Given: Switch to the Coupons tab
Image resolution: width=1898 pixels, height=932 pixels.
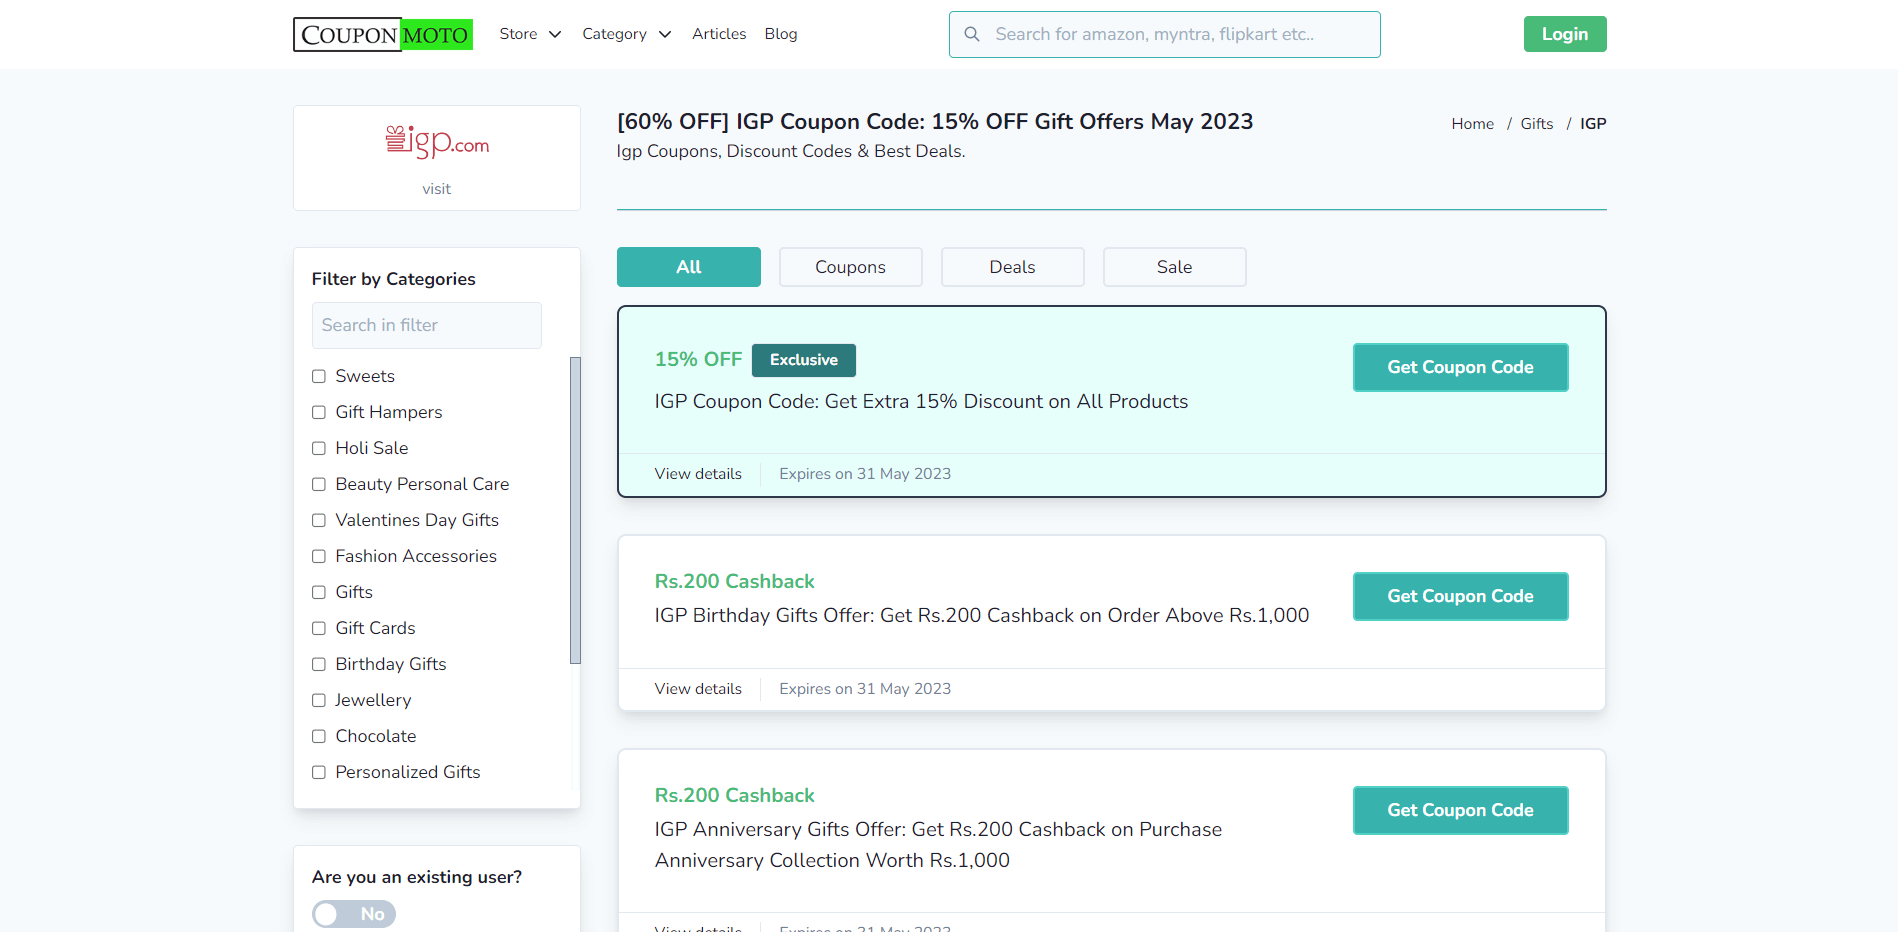Looking at the screenshot, I should click(x=851, y=267).
